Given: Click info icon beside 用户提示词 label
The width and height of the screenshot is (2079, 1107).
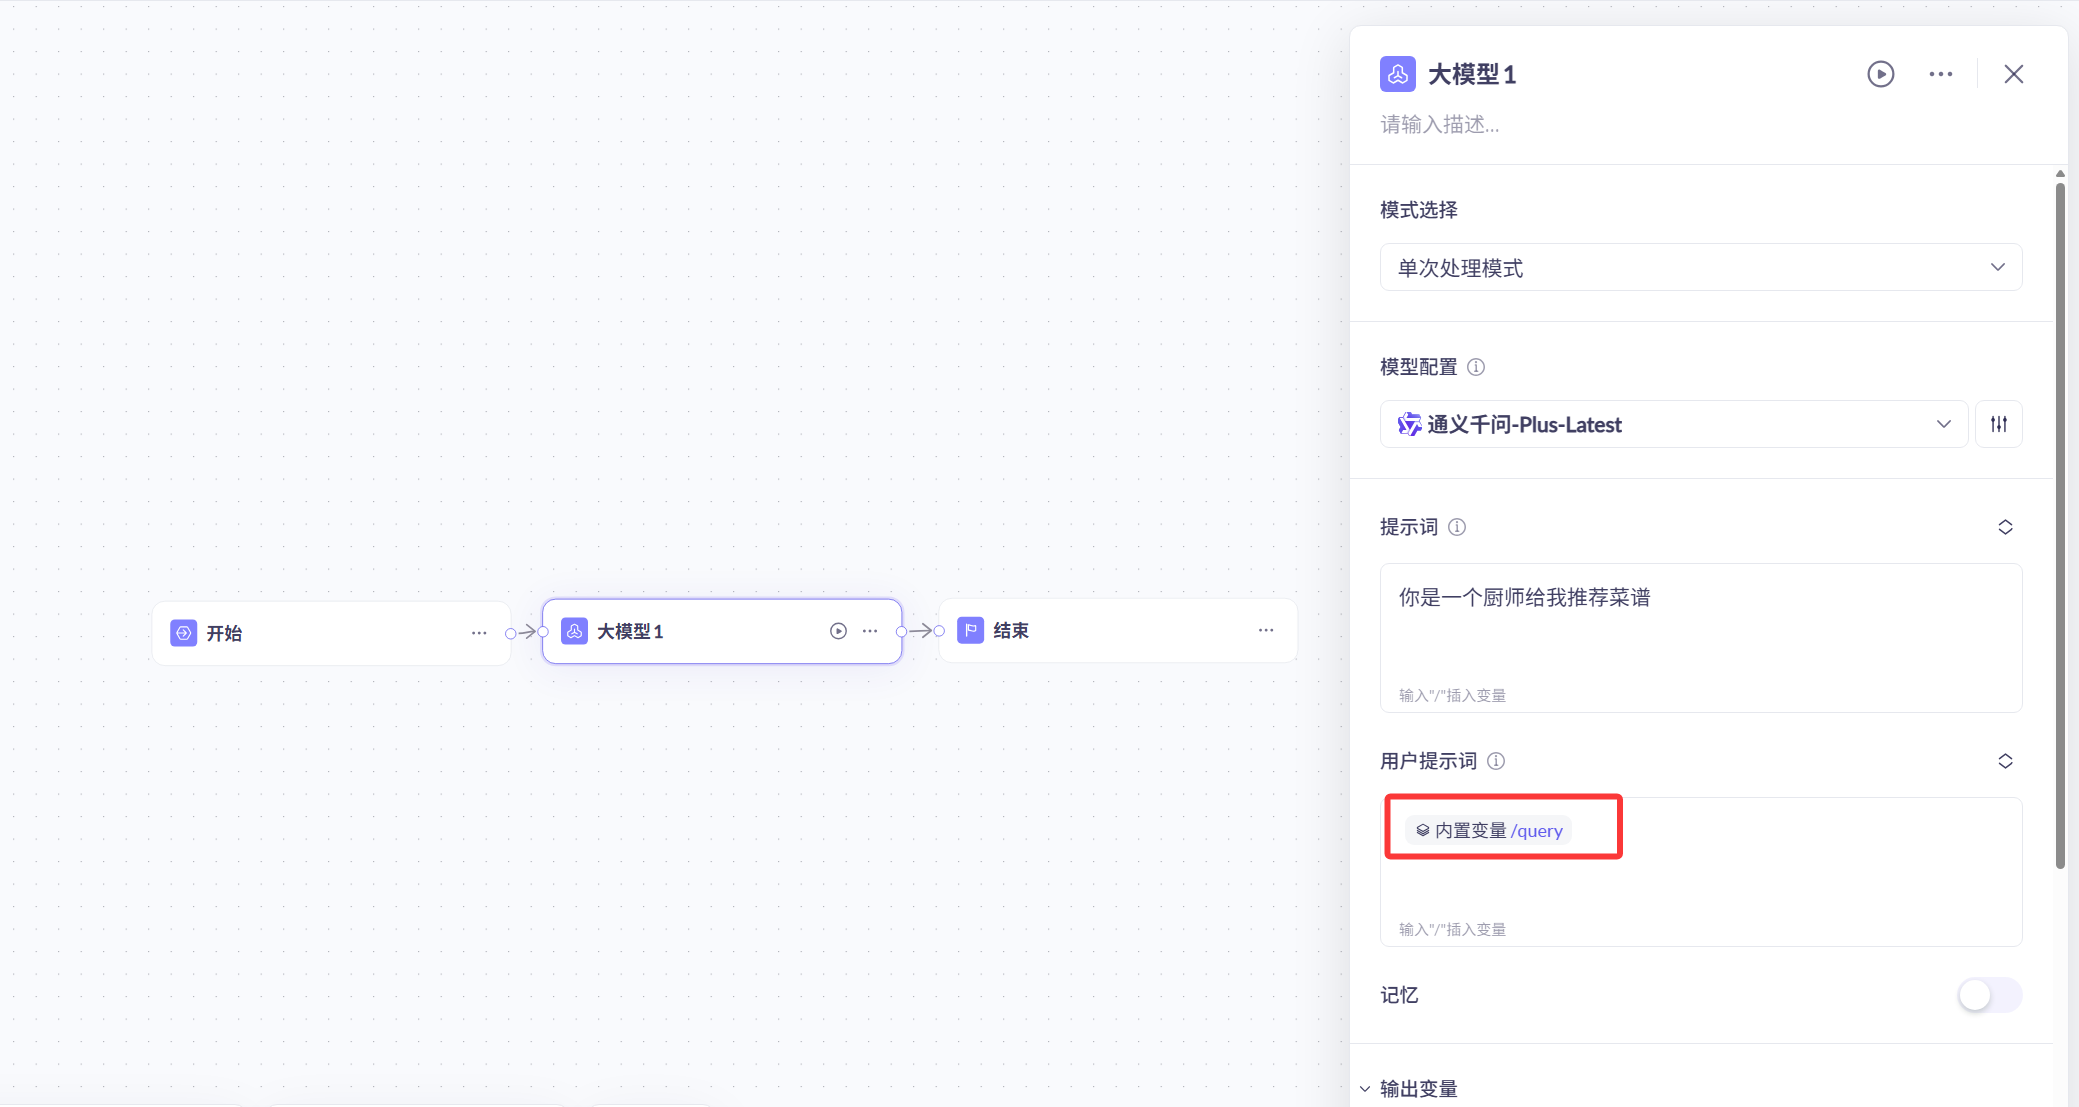Looking at the screenshot, I should (1496, 761).
